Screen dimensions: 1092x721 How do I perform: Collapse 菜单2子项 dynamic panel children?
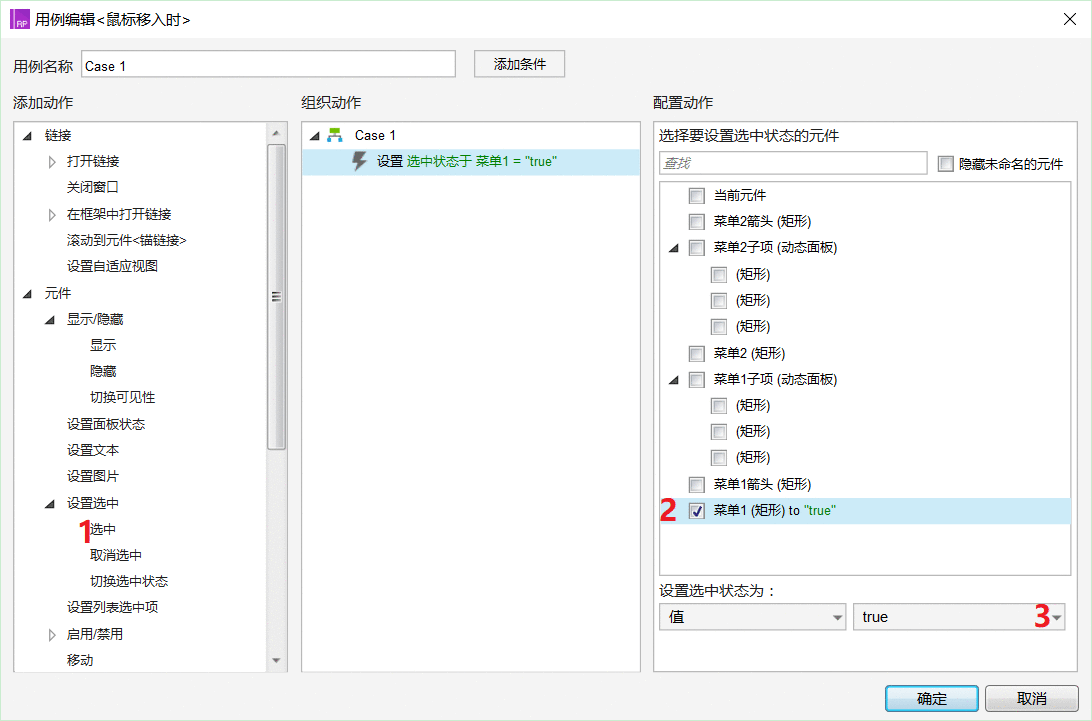pyautogui.click(x=673, y=248)
